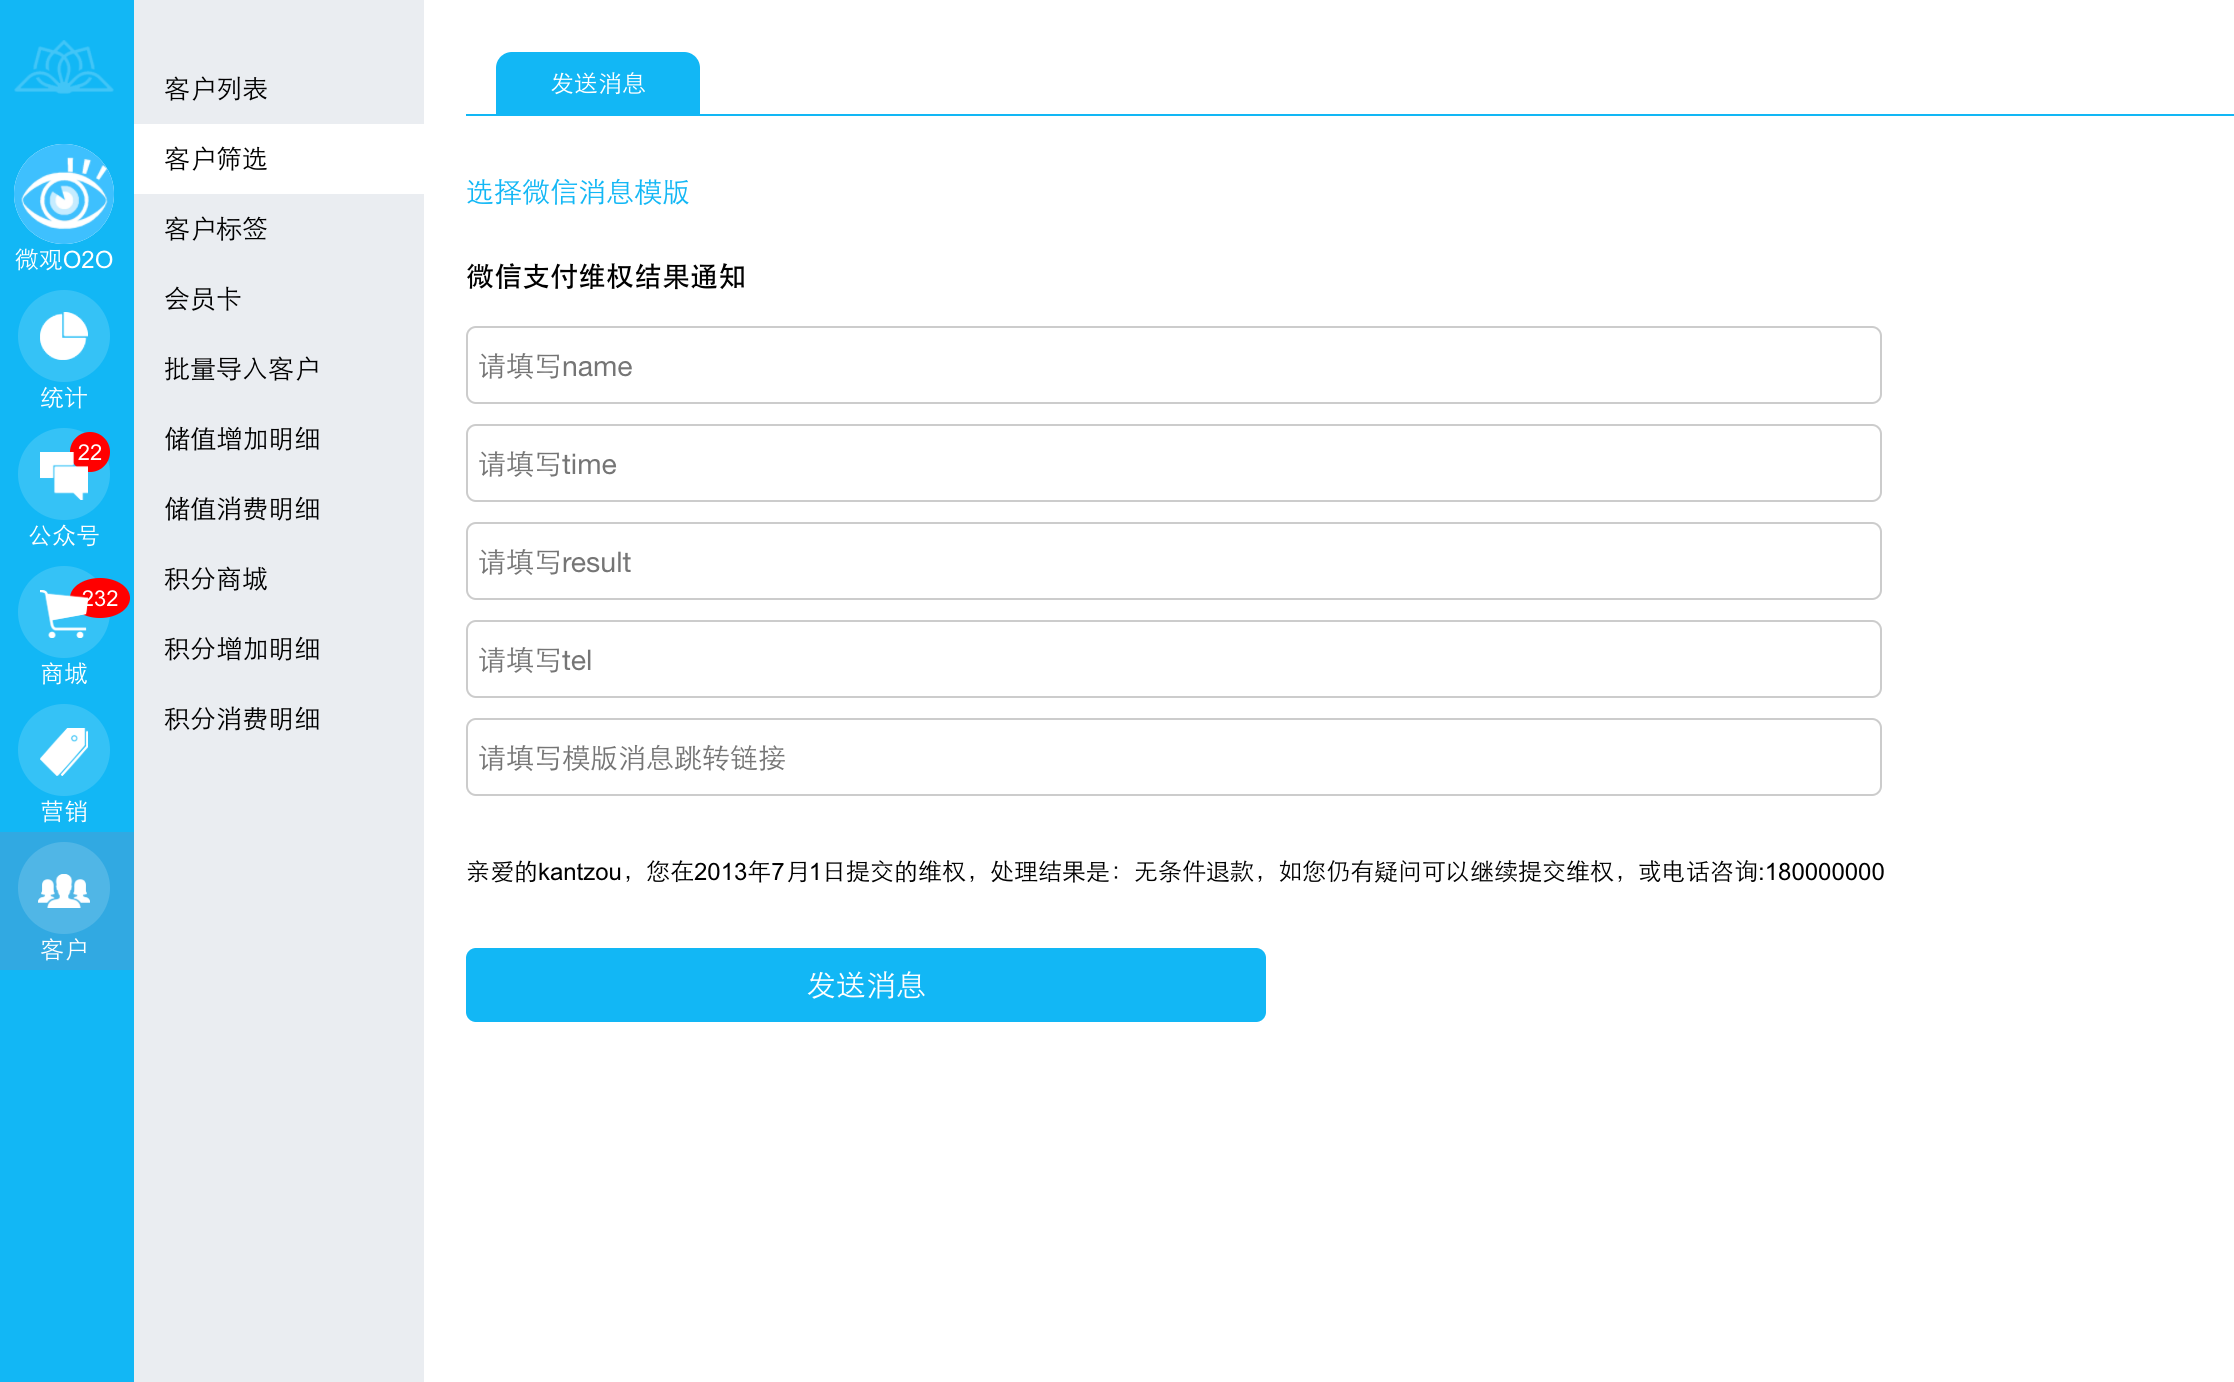
Task: Click the 商城 label text
Action: tap(64, 674)
